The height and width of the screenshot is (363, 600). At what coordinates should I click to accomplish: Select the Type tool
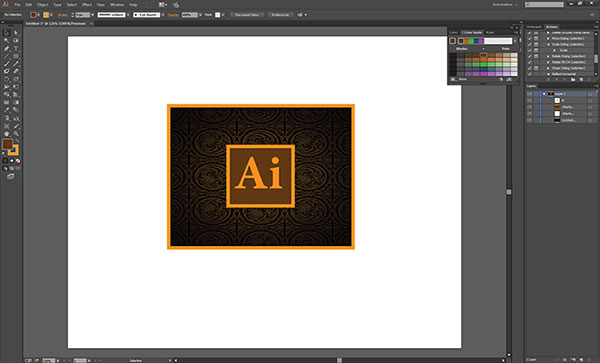pyautogui.click(x=16, y=49)
